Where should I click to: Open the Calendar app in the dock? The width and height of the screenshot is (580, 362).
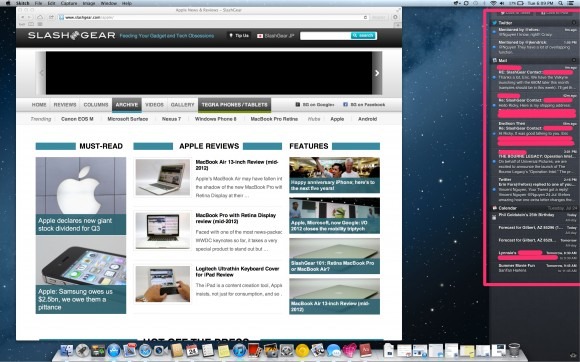(192, 350)
